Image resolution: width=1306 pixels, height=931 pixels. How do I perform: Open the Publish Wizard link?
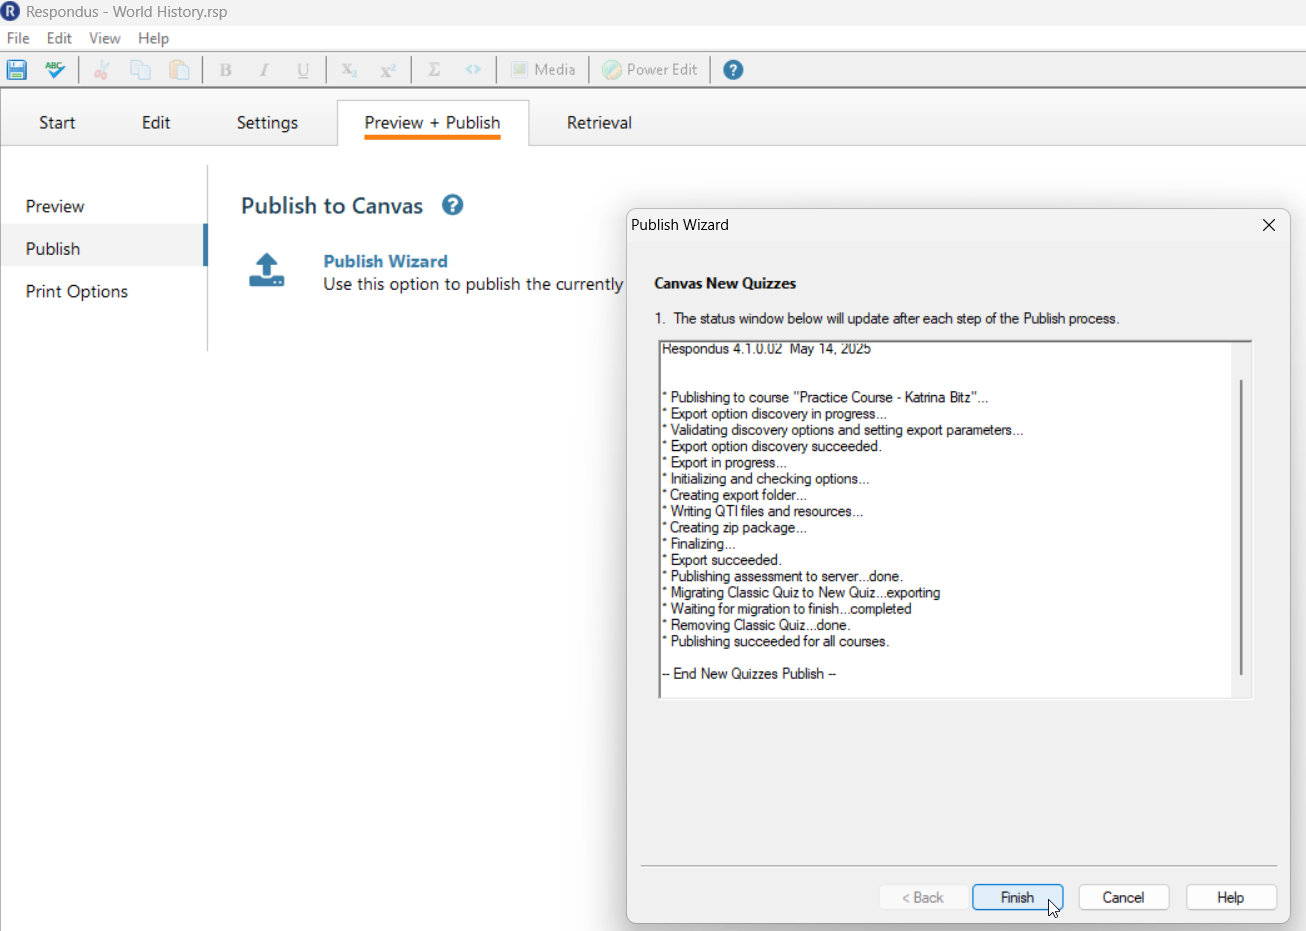coord(385,261)
